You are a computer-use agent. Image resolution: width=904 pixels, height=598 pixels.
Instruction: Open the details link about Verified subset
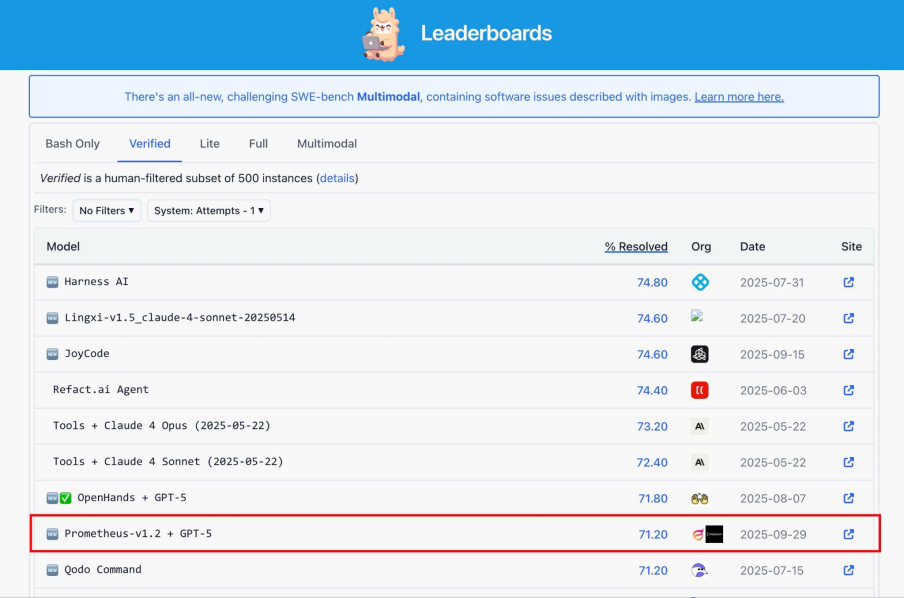tap(337, 178)
